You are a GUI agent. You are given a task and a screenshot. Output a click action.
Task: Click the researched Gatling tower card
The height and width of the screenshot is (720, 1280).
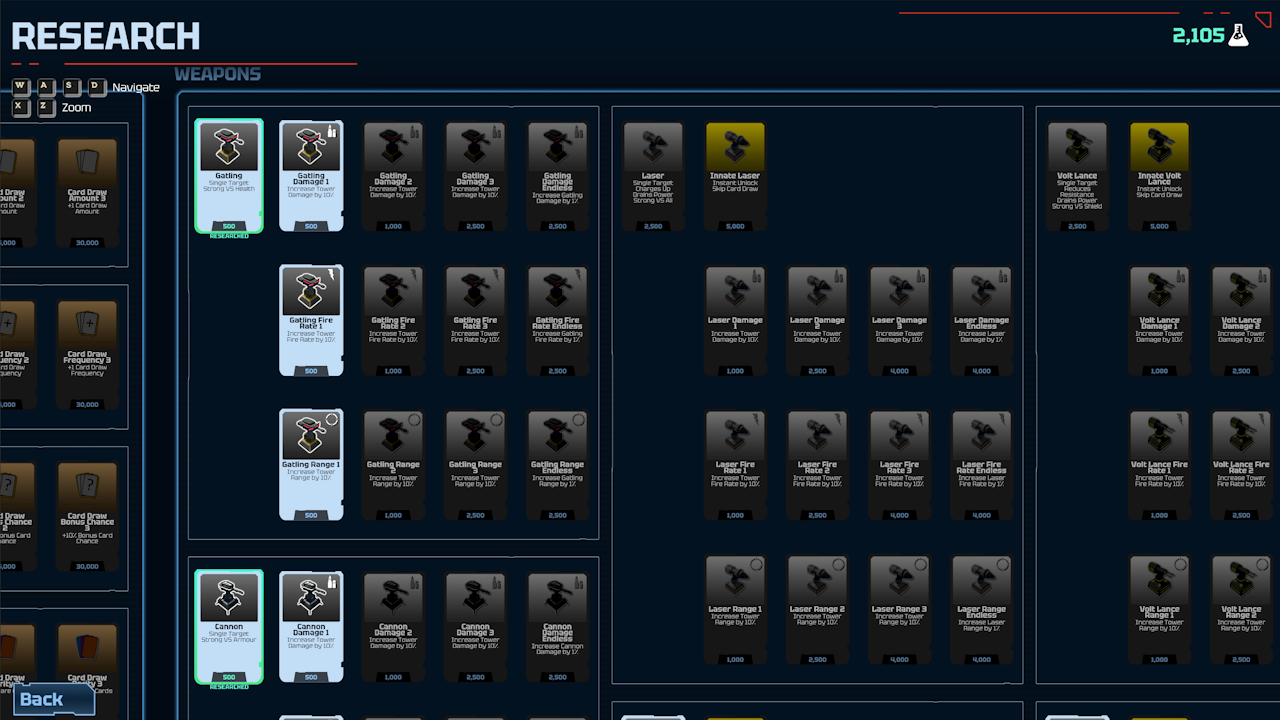pyautogui.click(x=229, y=176)
